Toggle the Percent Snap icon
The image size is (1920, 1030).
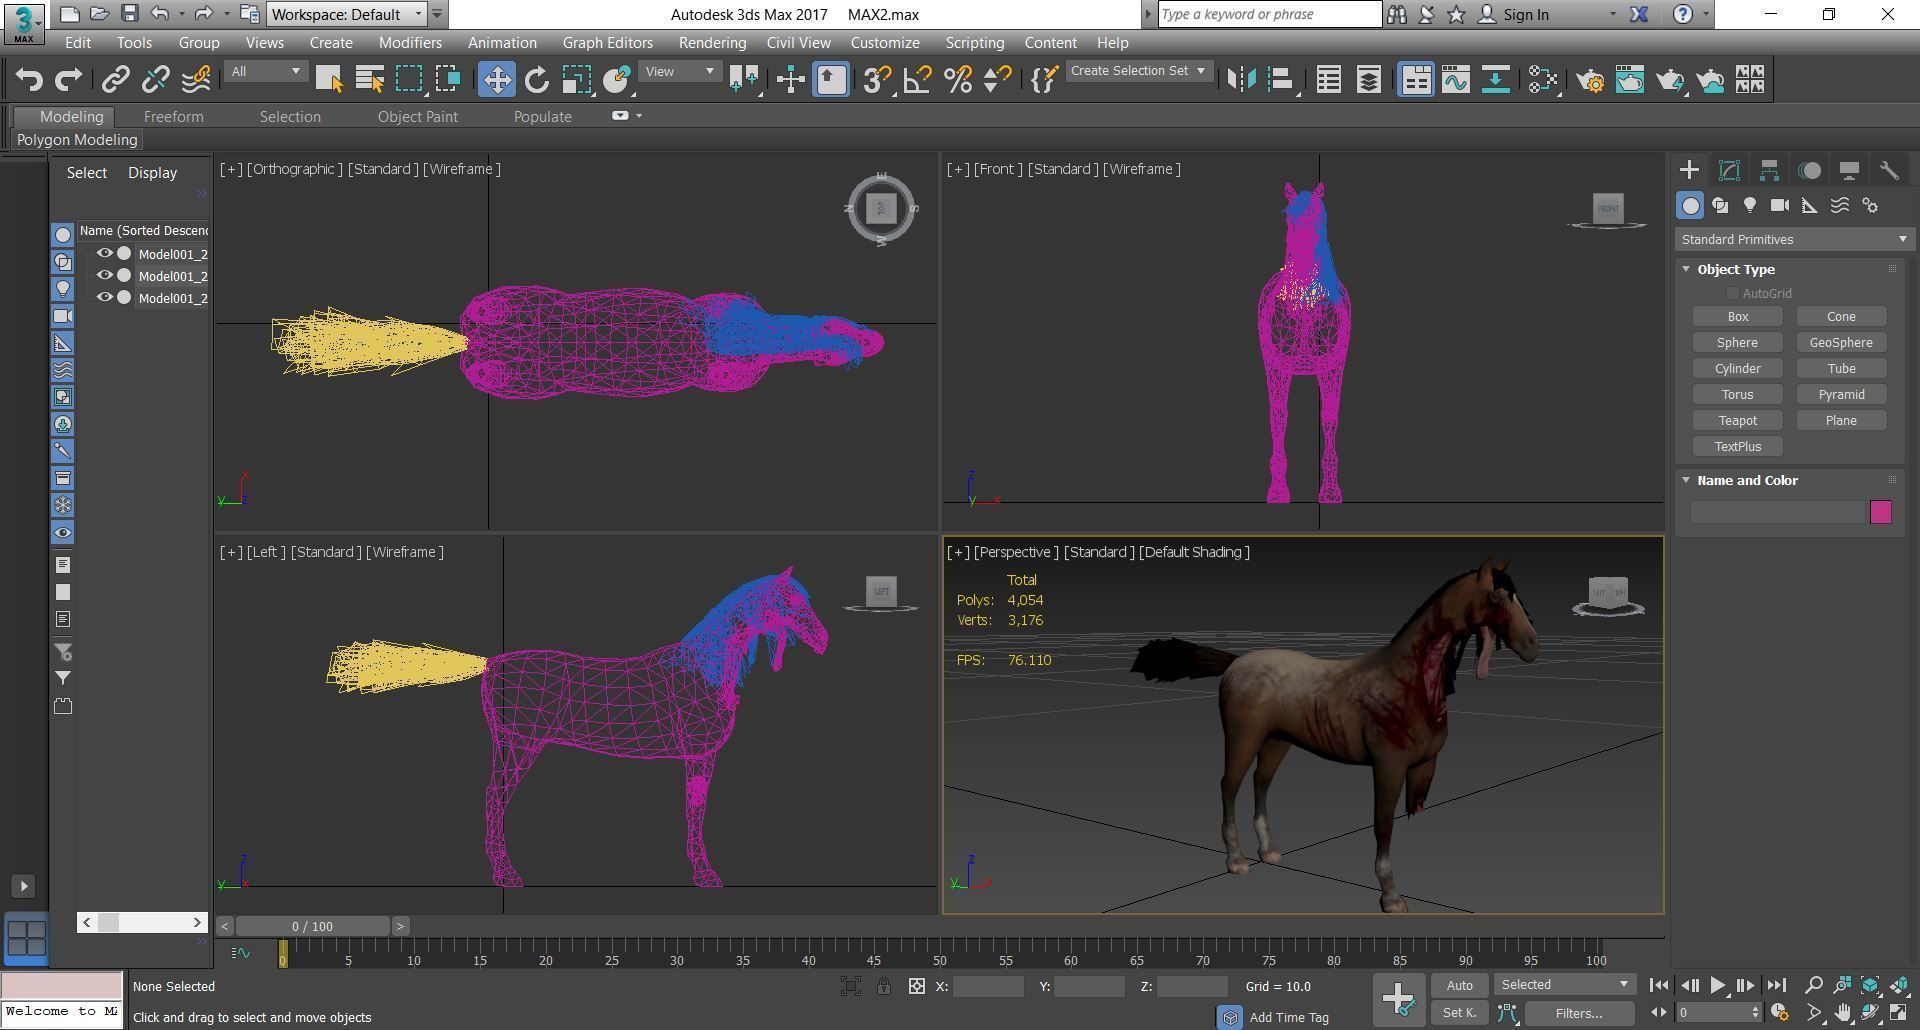[x=958, y=80]
